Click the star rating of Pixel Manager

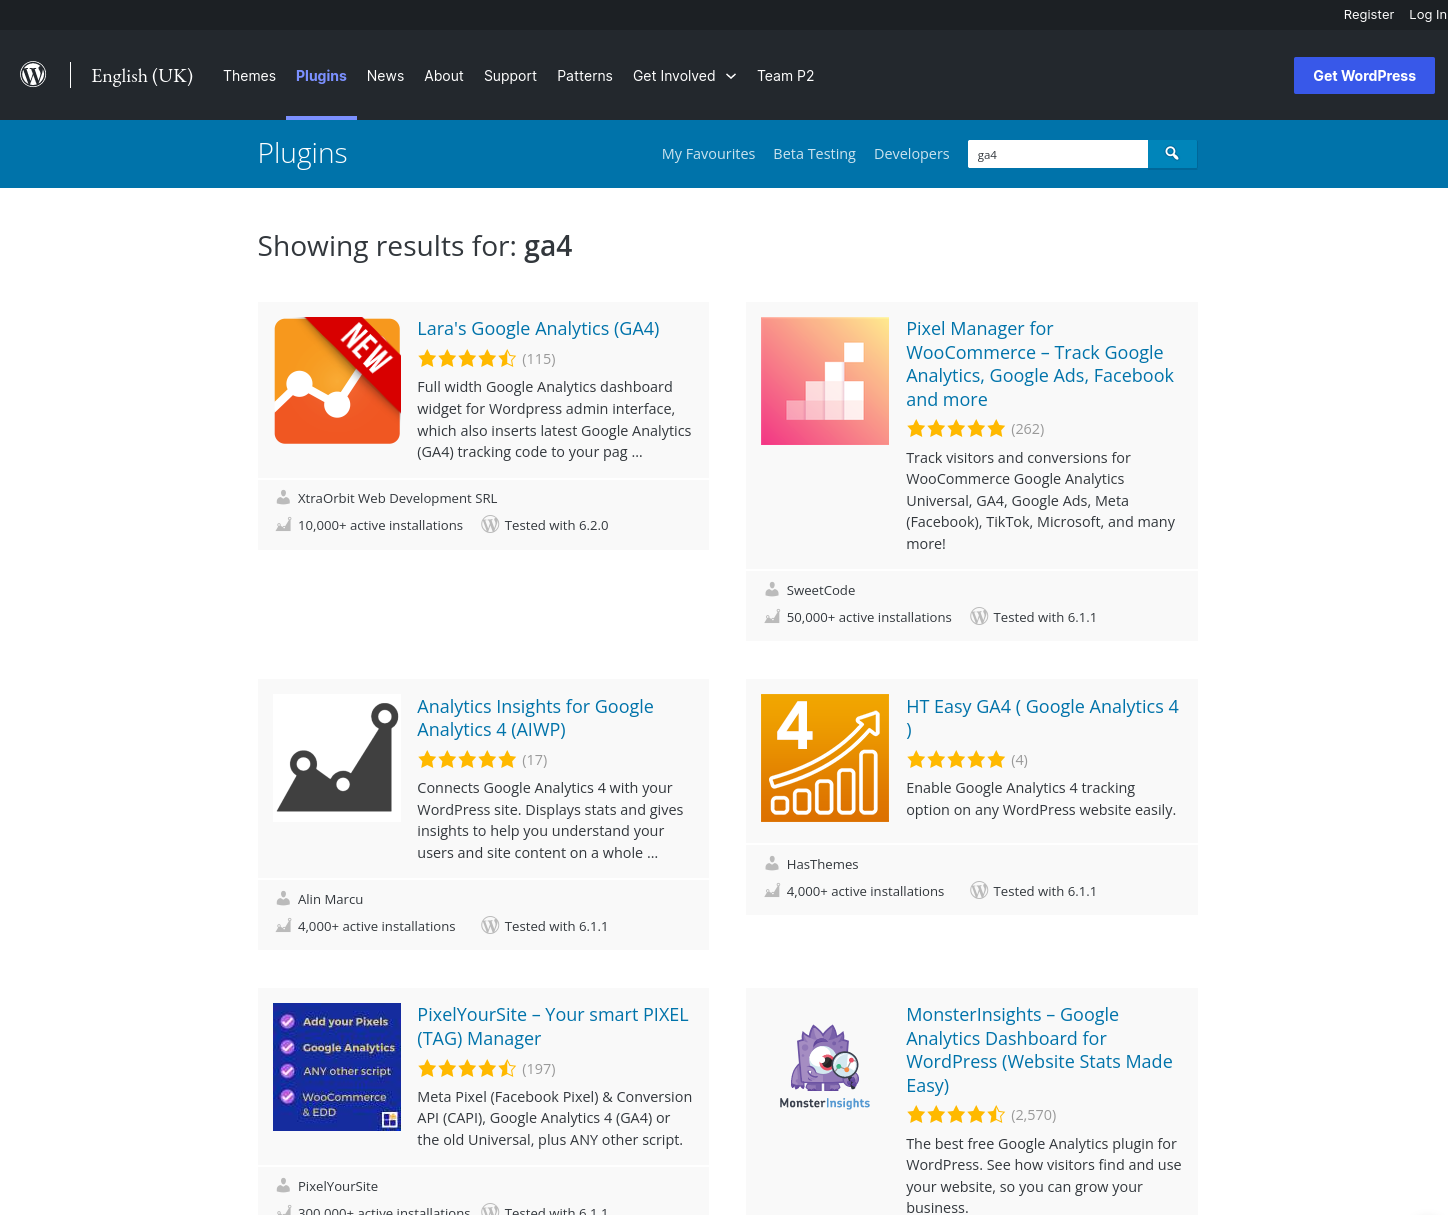[x=956, y=429]
